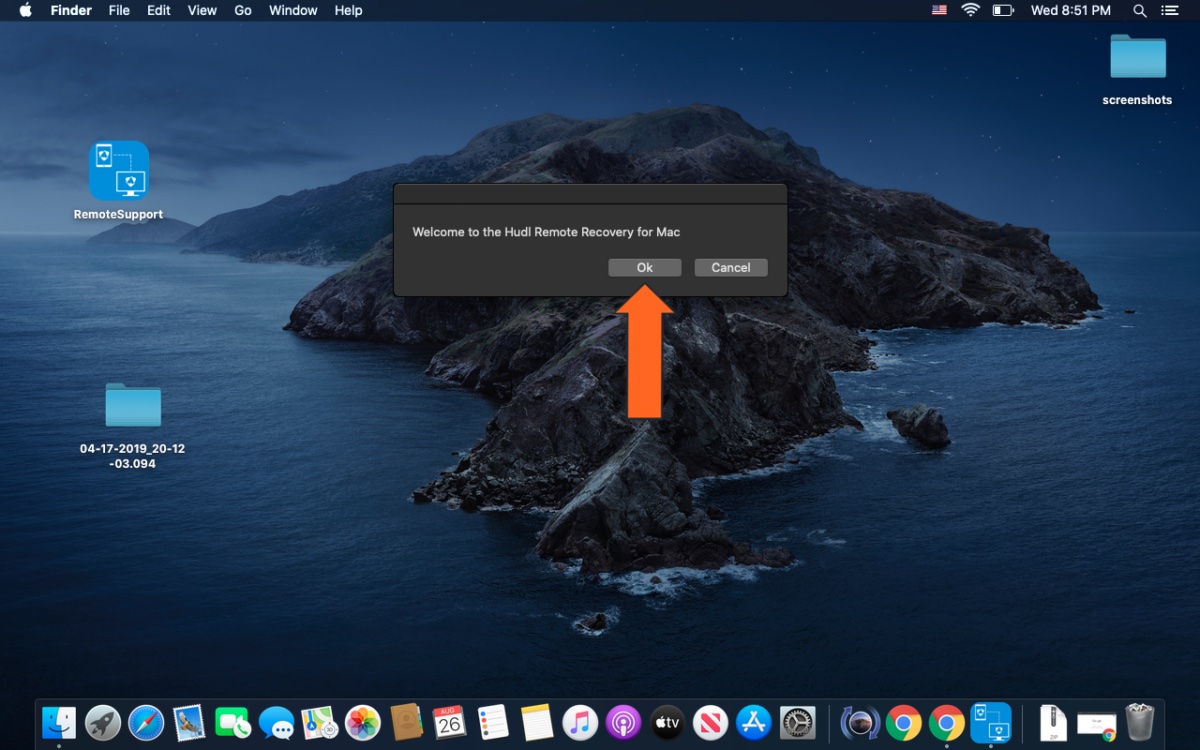
Task: Open Safari from the Dock
Action: pyautogui.click(x=146, y=722)
